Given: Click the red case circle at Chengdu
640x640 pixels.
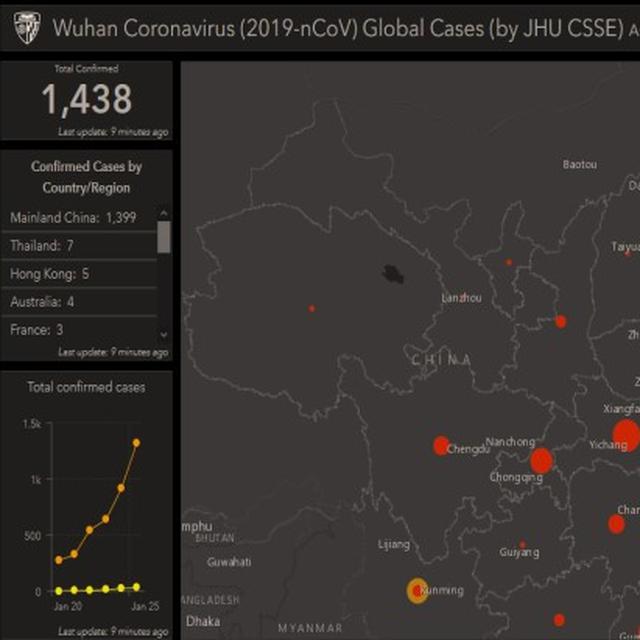Looking at the screenshot, I should pyautogui.click(x=441, y=445).
